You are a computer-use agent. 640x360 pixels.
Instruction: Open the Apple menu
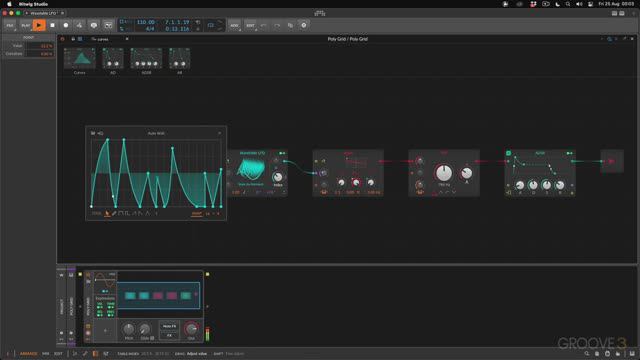pyautogui.click(x=9, y=4)
